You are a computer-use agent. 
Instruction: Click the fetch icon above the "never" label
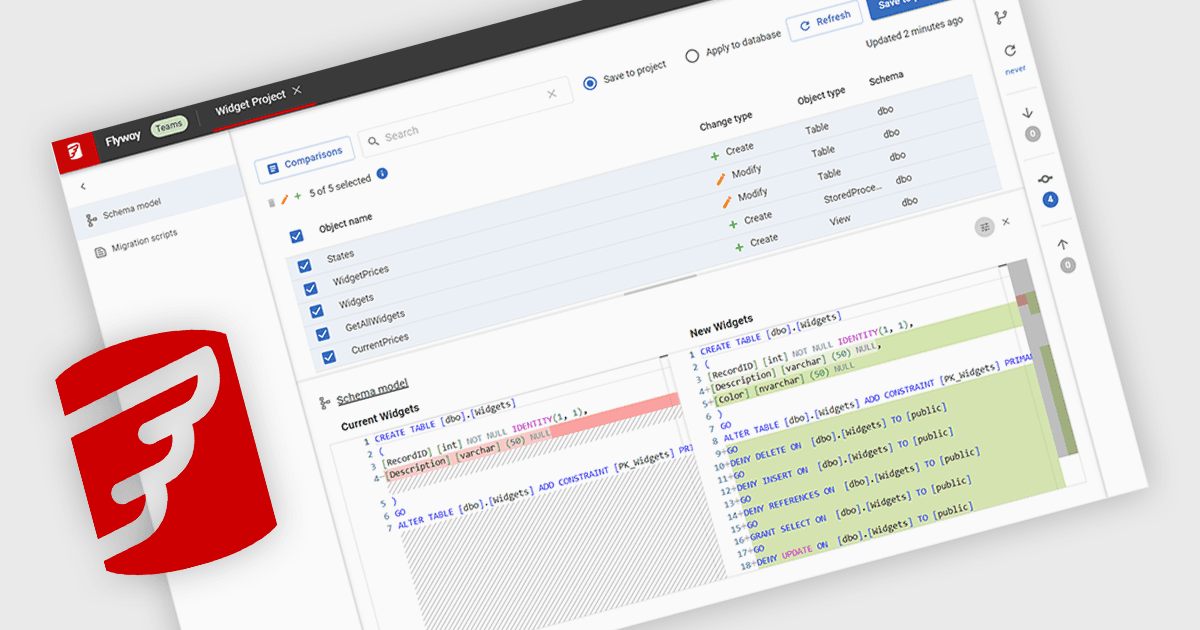(x=1010, y=51)
